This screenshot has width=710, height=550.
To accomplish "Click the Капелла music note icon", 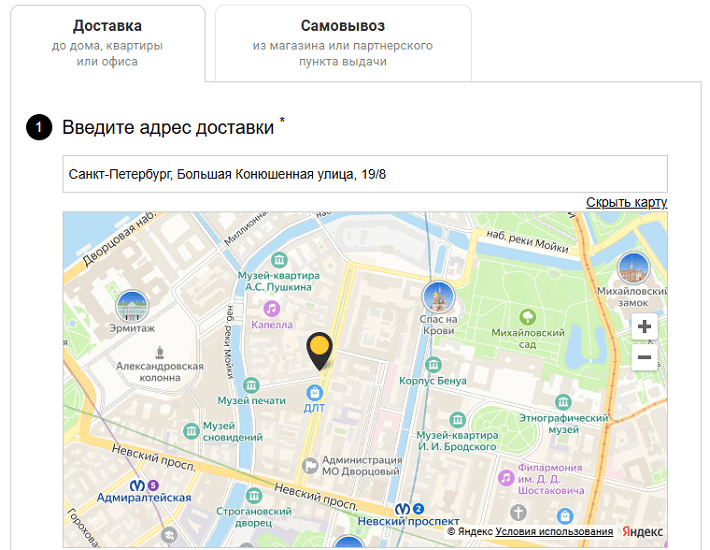I will coord(271,309).
